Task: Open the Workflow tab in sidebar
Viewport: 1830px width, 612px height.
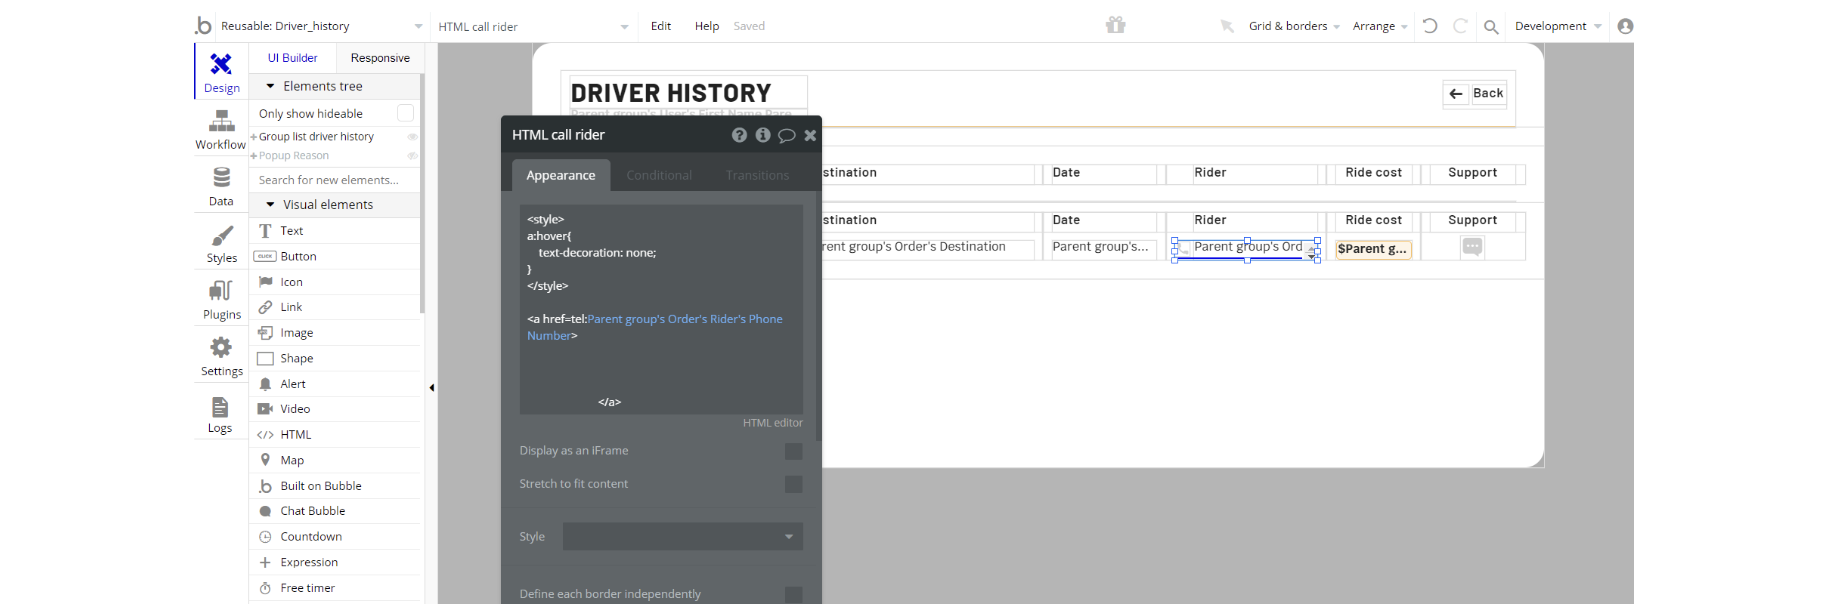Action: pos(221,130)
